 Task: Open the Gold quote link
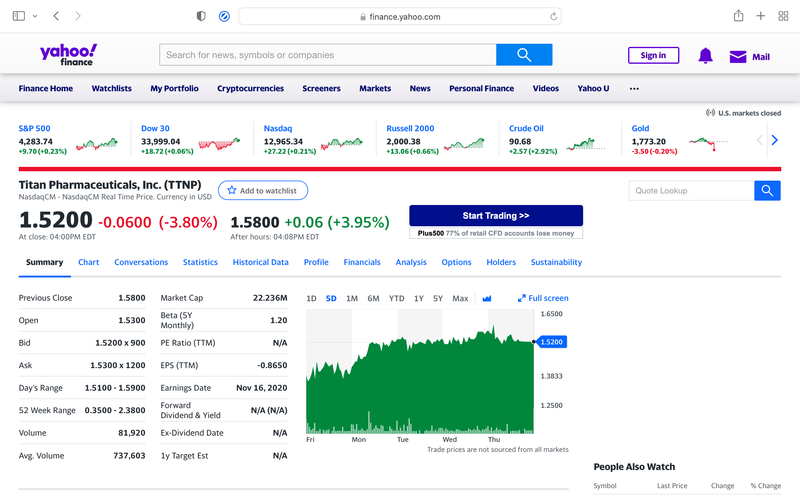[640, 129]
